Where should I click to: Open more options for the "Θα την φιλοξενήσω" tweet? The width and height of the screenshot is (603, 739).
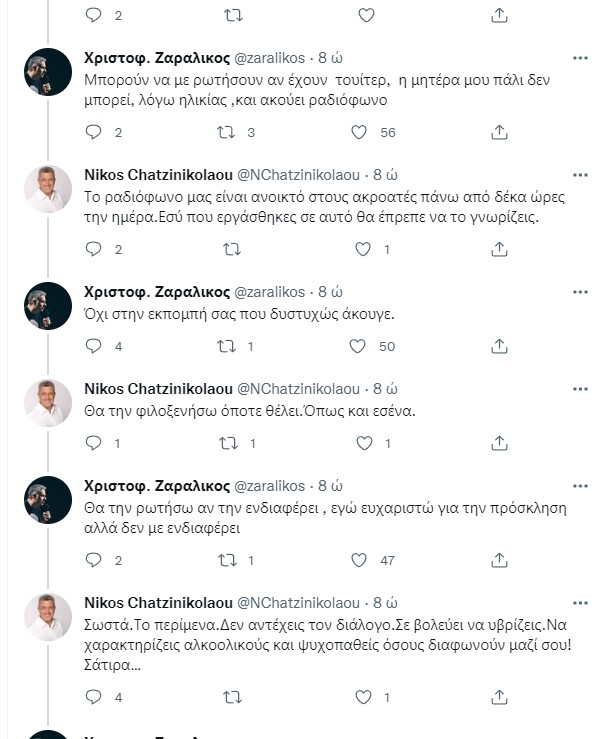click(580, 388)
